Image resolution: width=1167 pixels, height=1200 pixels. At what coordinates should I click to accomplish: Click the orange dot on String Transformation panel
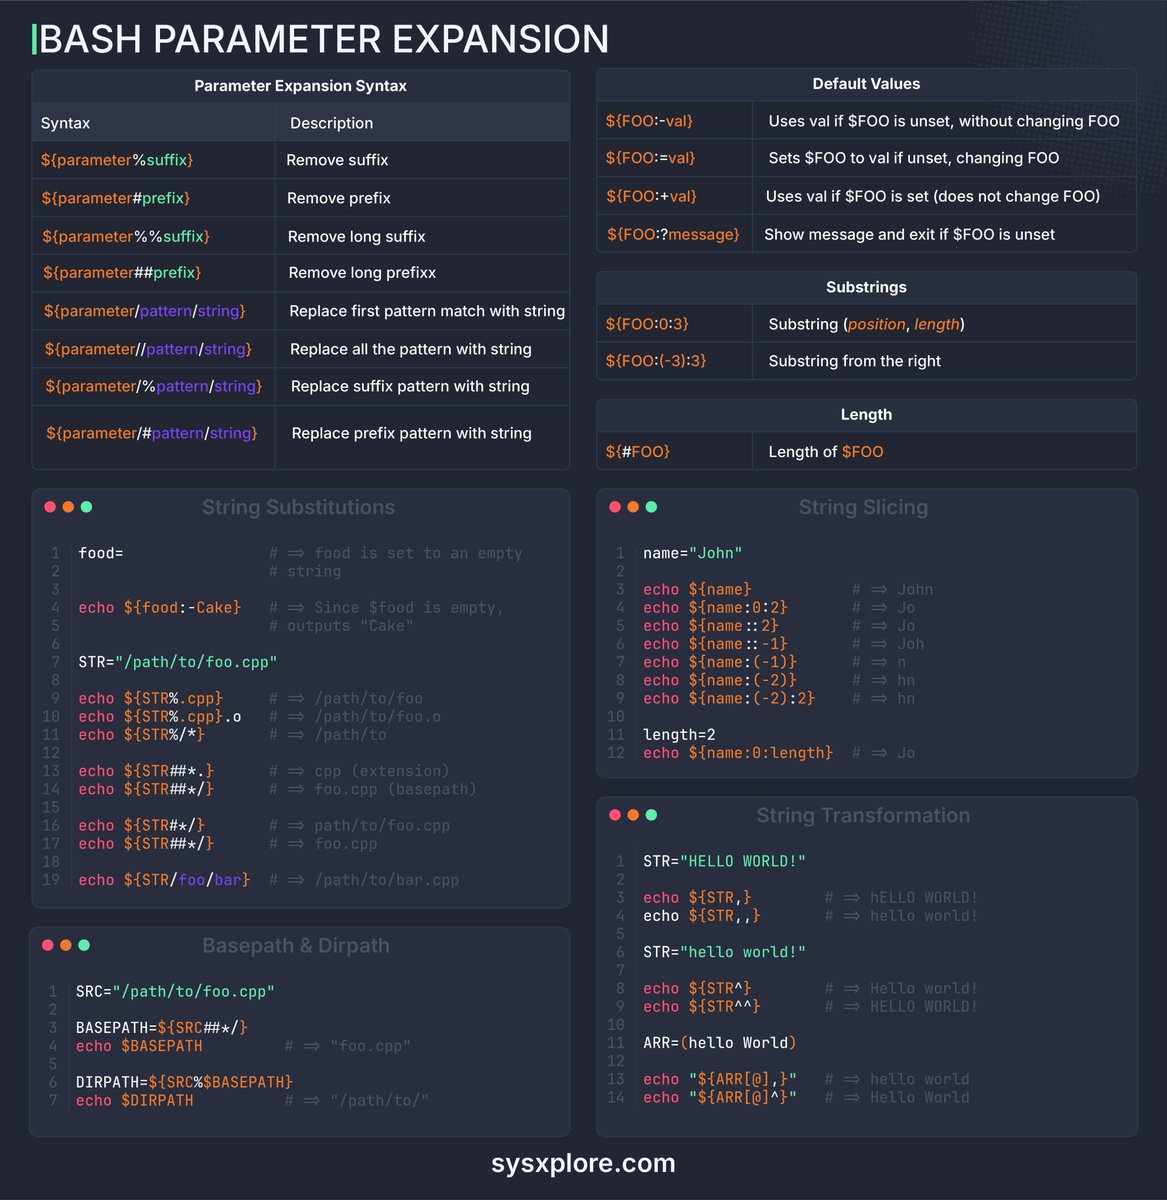pyautogui.click(x=632, y=815)
